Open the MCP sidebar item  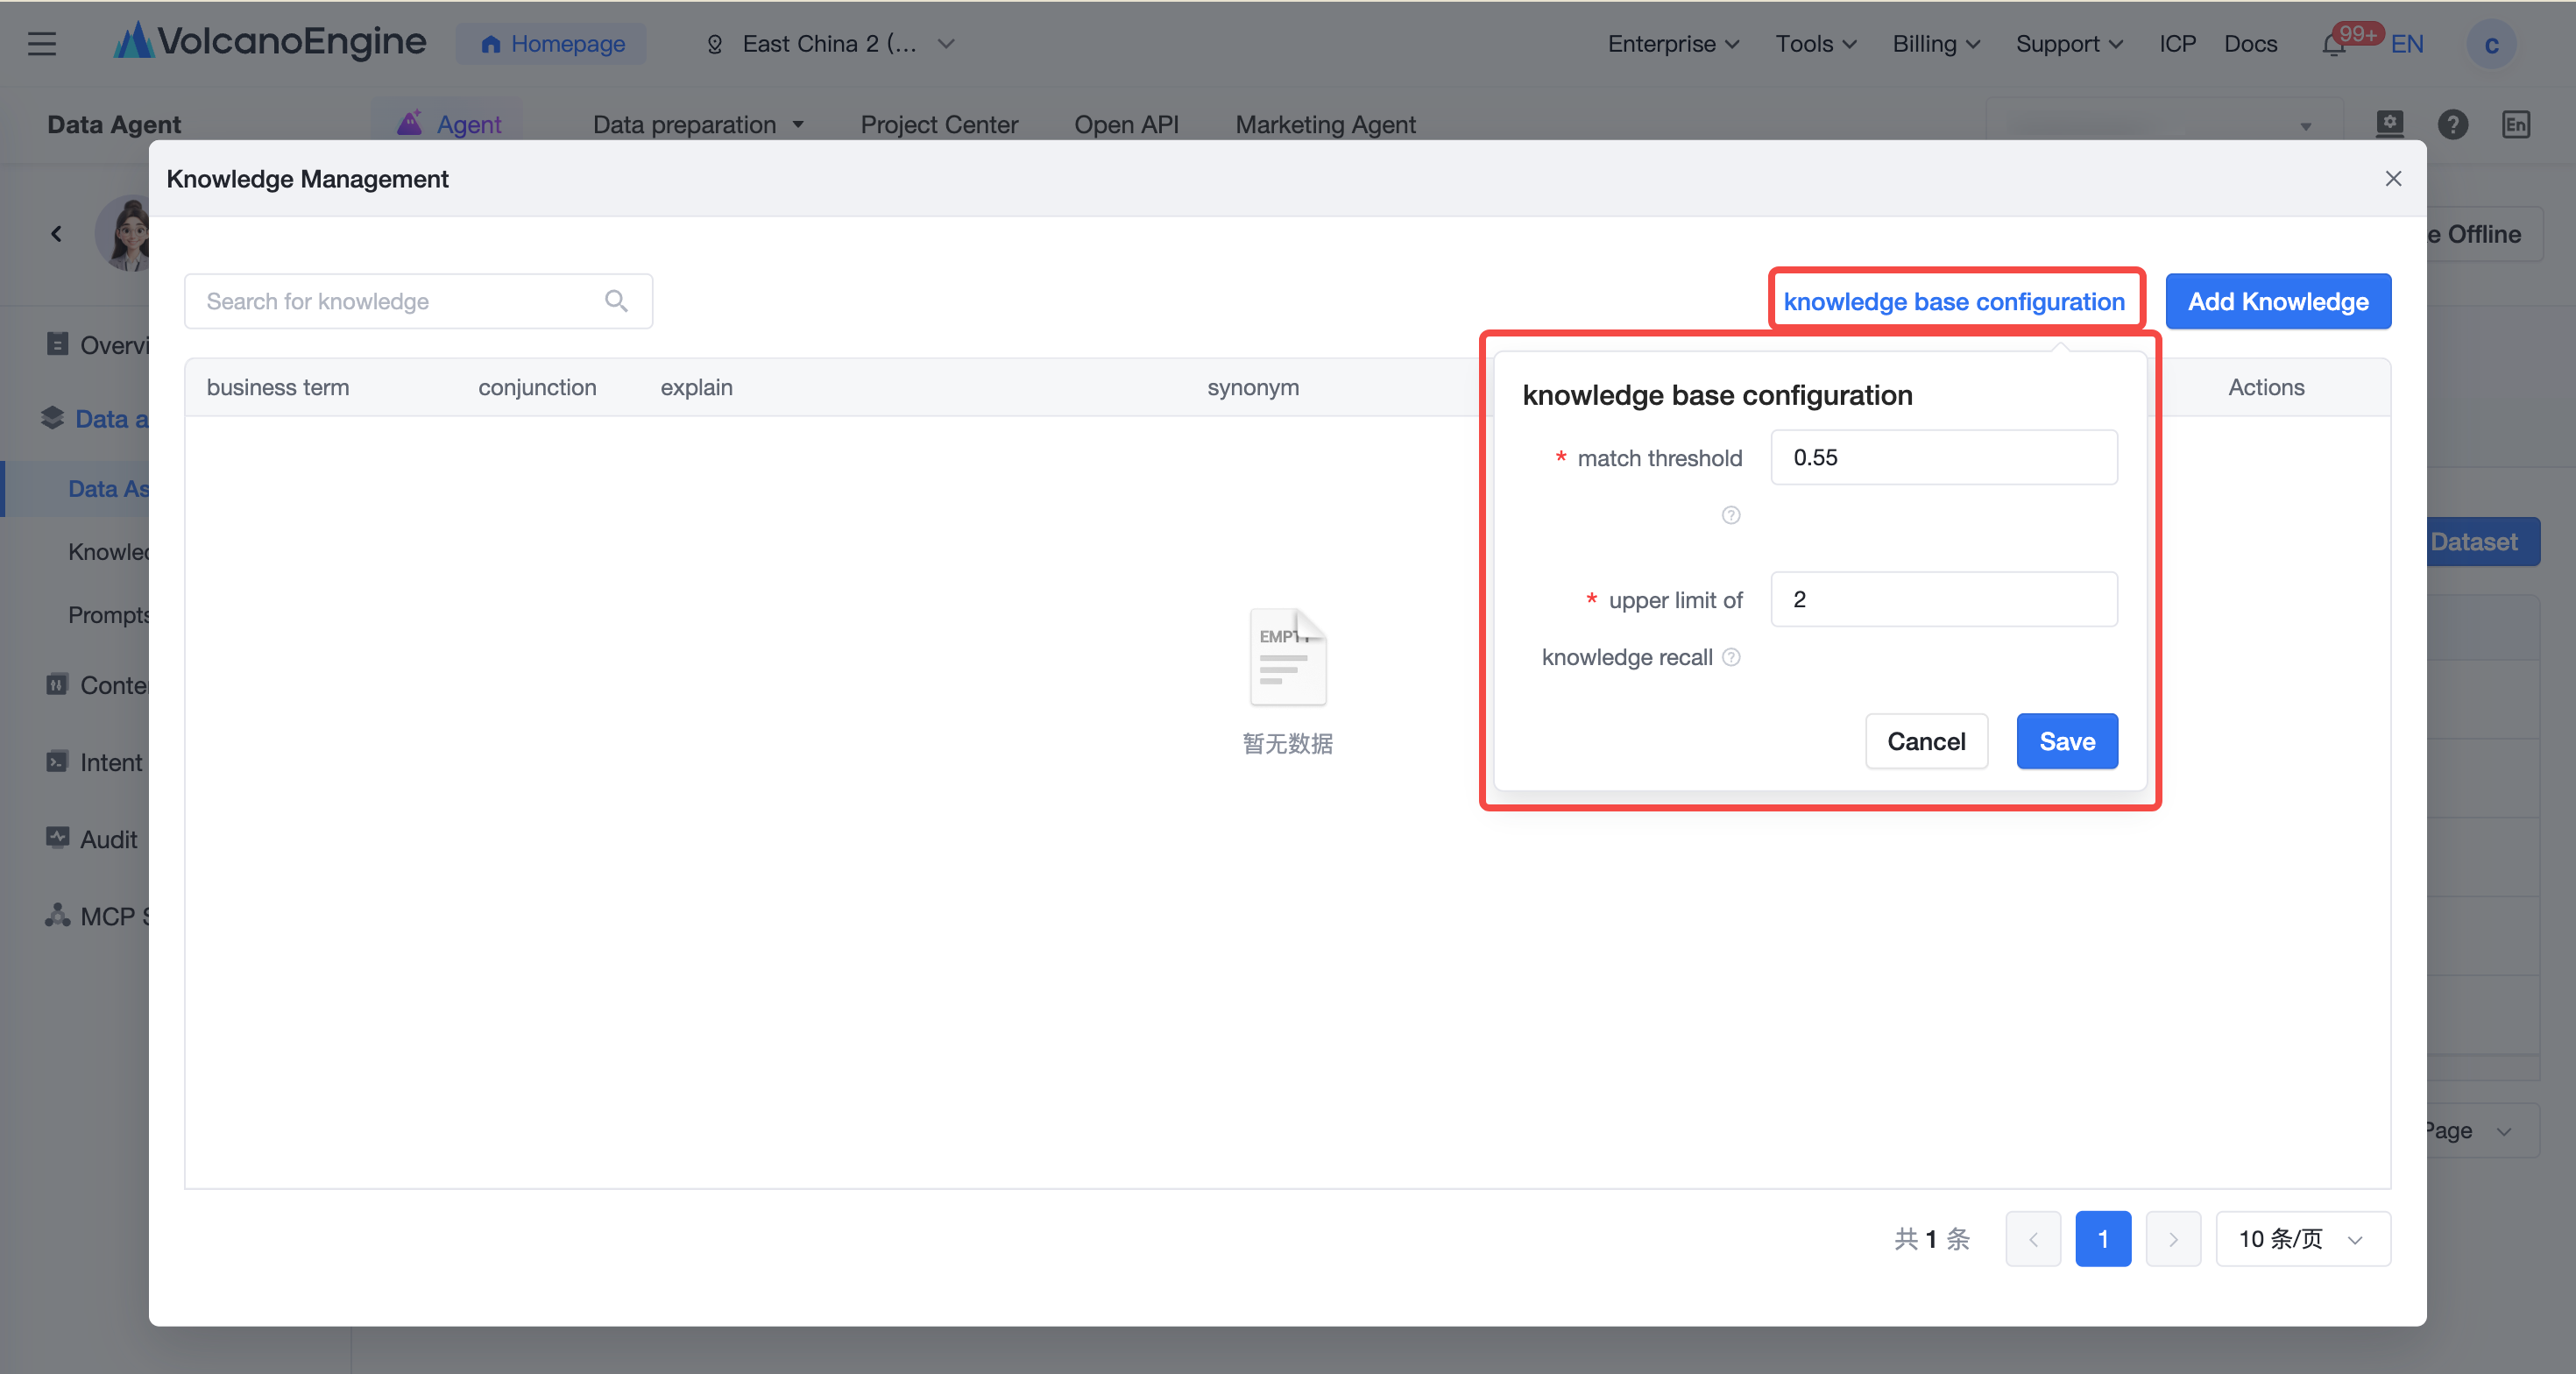click(x=97, y=916)
